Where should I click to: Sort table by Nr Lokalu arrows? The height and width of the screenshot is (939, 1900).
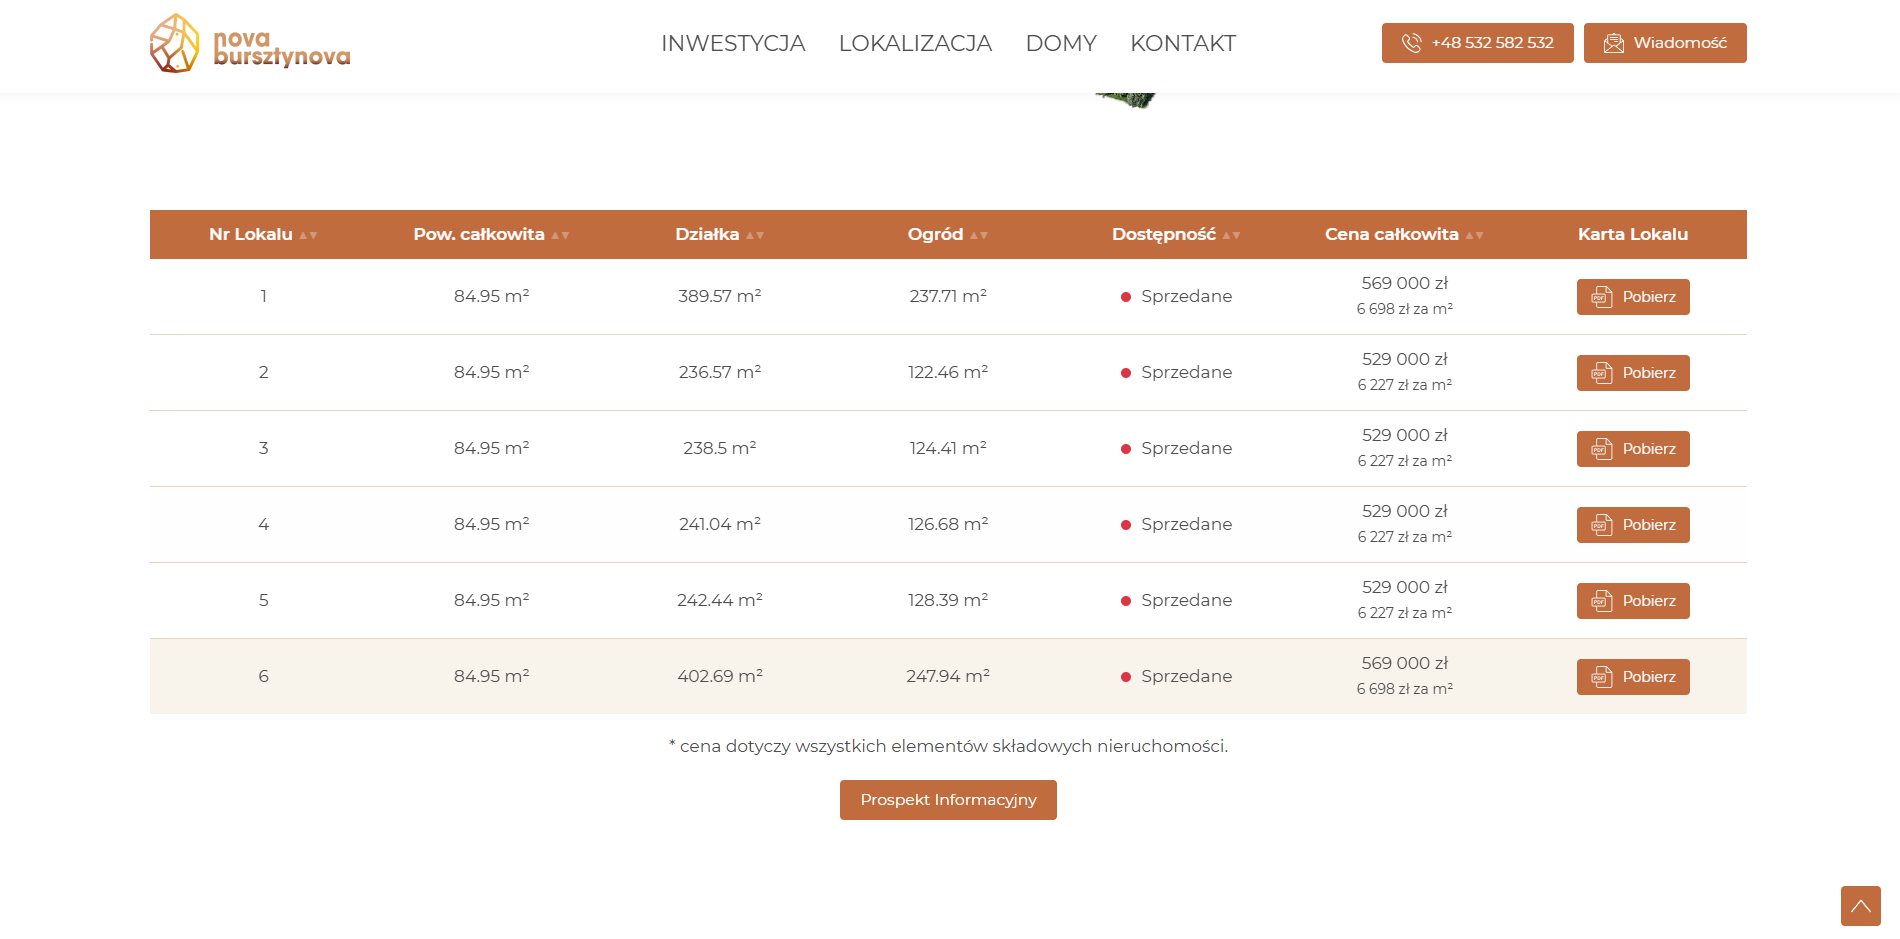coord(308,235)
